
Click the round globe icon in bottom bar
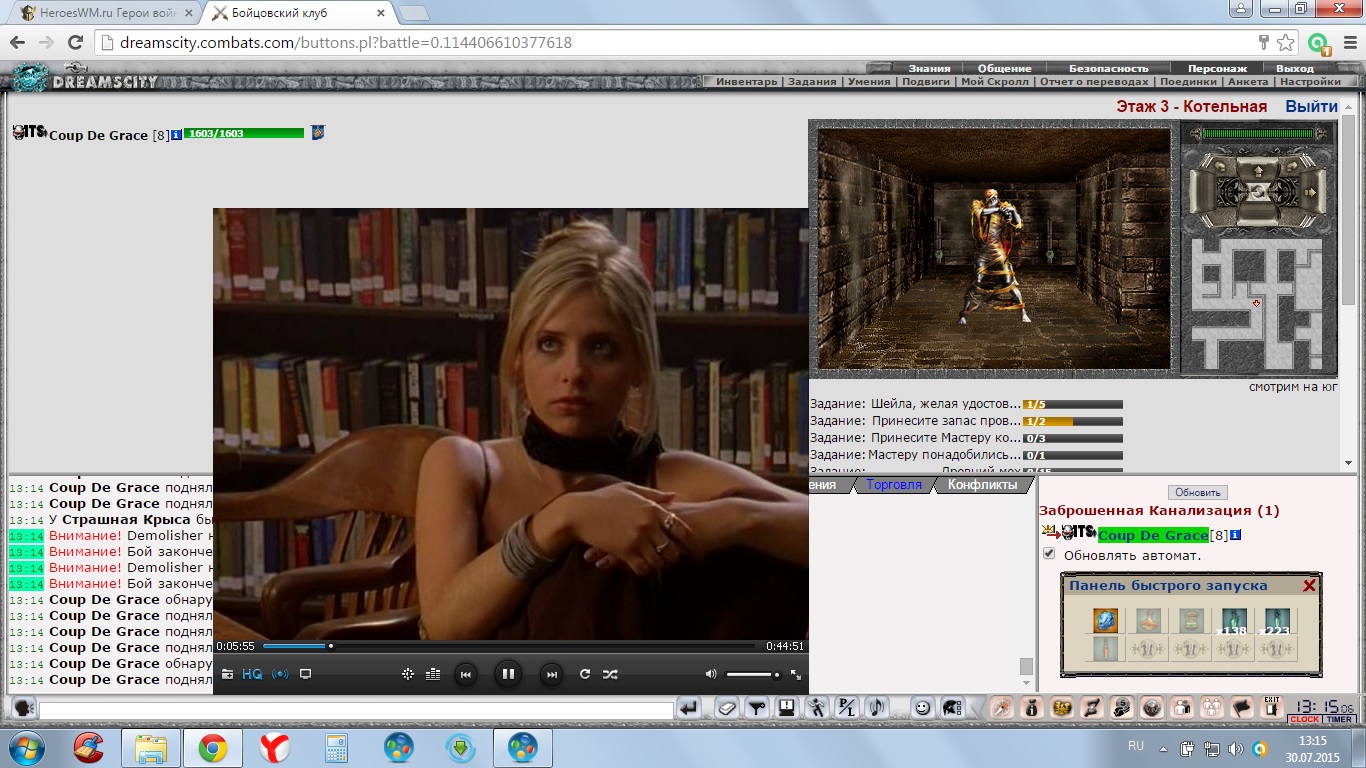click(1152, 708)
